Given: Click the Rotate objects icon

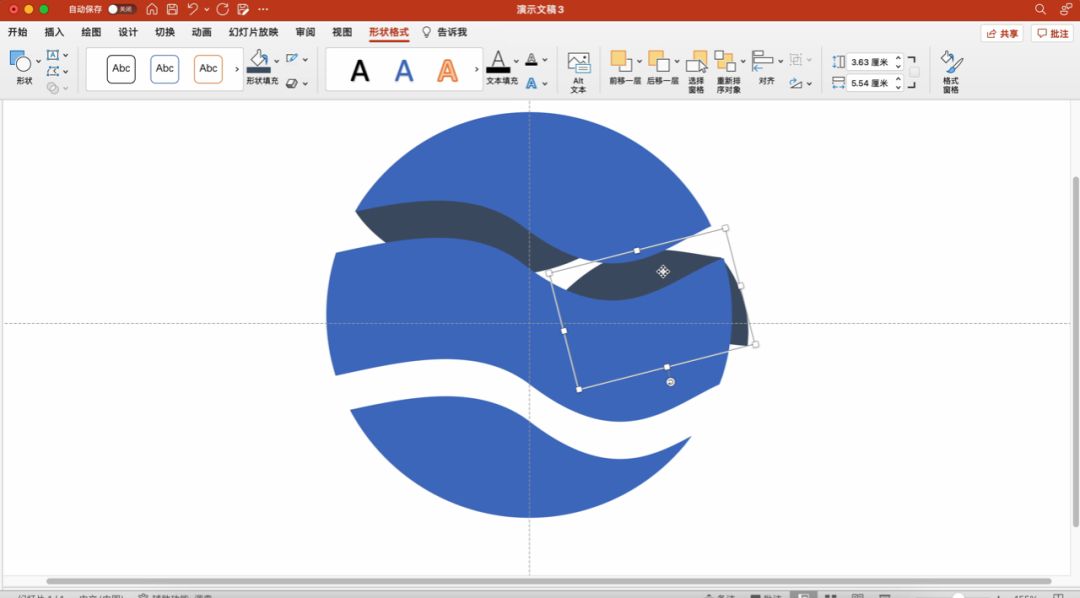Looking at the screenshot, I should [x=796, y=83].
